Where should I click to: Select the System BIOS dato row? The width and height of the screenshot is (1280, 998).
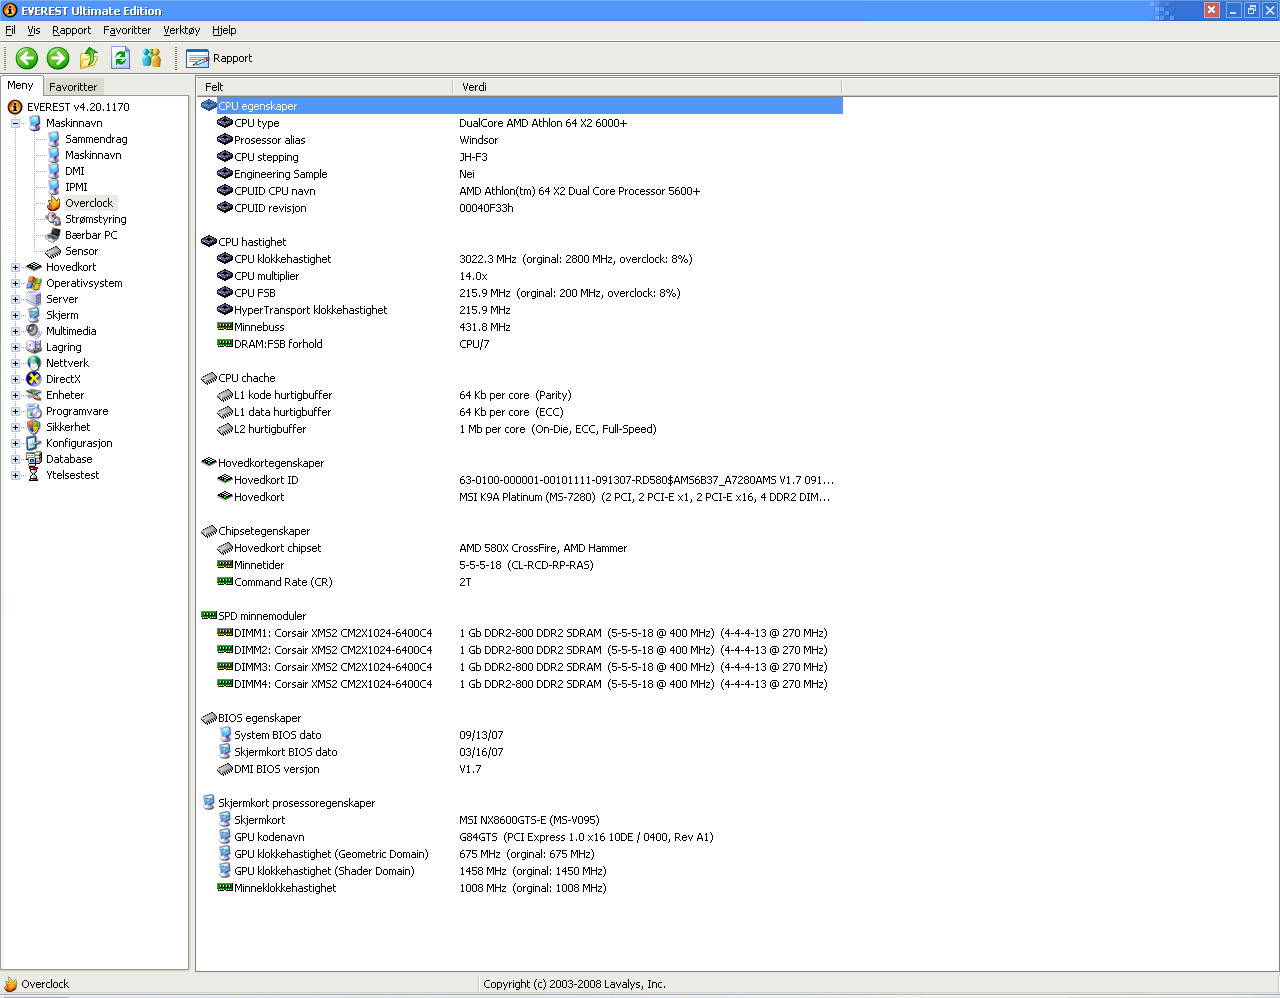coord(520,735)
